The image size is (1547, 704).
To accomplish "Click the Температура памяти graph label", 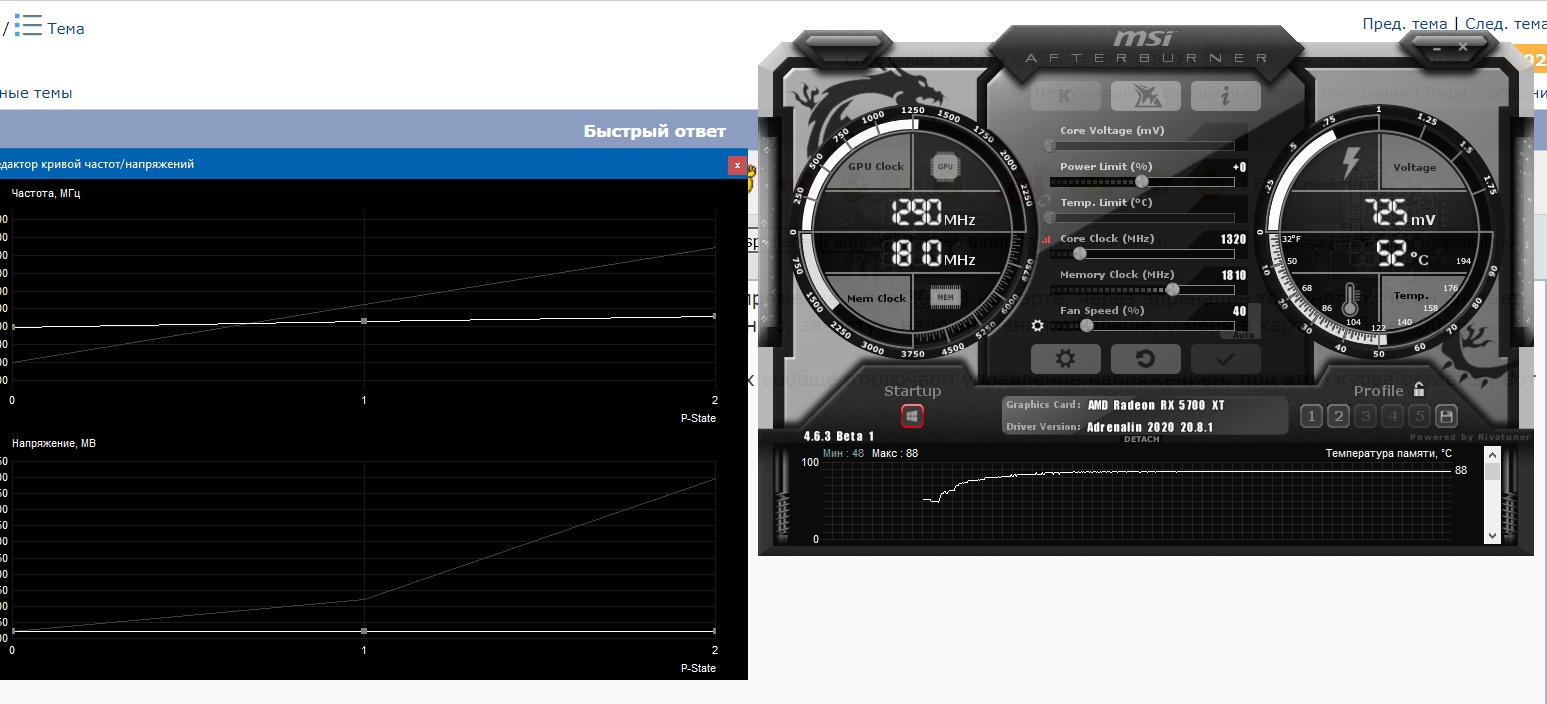I will pyautogui.click(x=1388, y=453).
